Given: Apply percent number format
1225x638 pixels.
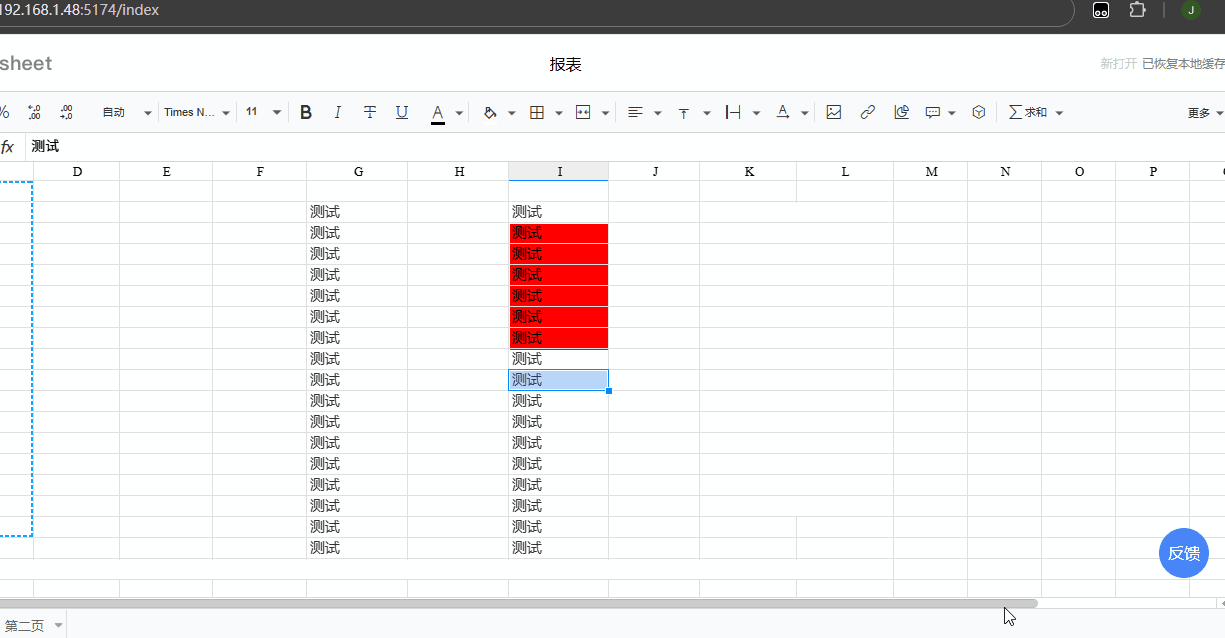Looking at the screenshot, I should pos(4,113).
